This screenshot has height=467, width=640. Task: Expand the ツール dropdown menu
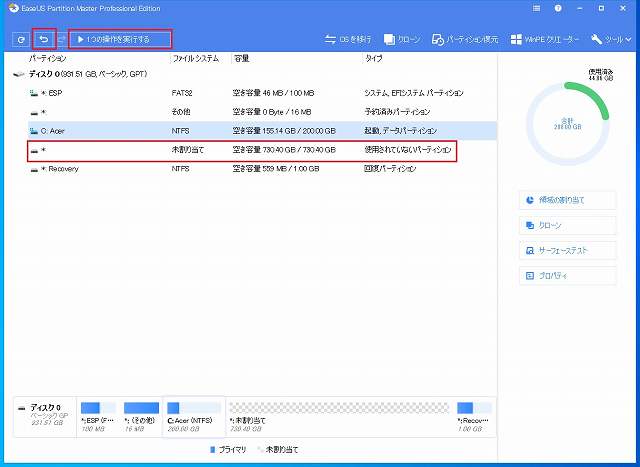click(x=611, y=40)
